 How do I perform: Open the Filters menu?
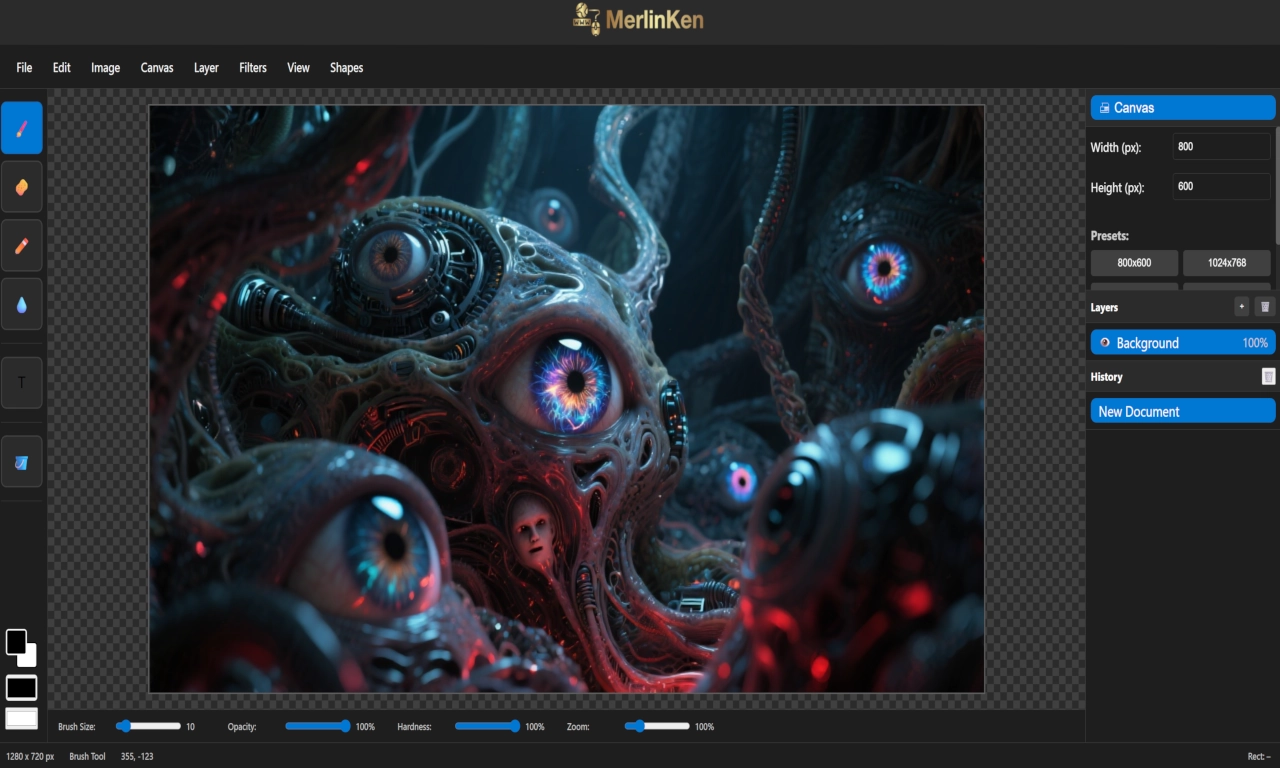(252, 68)
